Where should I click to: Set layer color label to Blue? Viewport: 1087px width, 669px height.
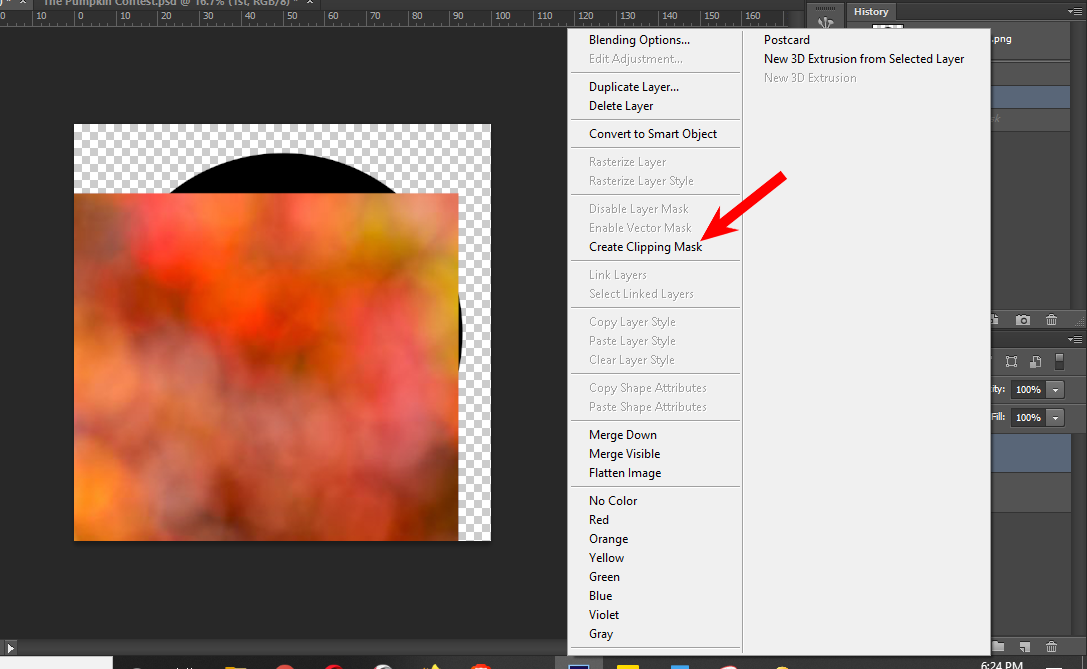(x=600, y=596)
